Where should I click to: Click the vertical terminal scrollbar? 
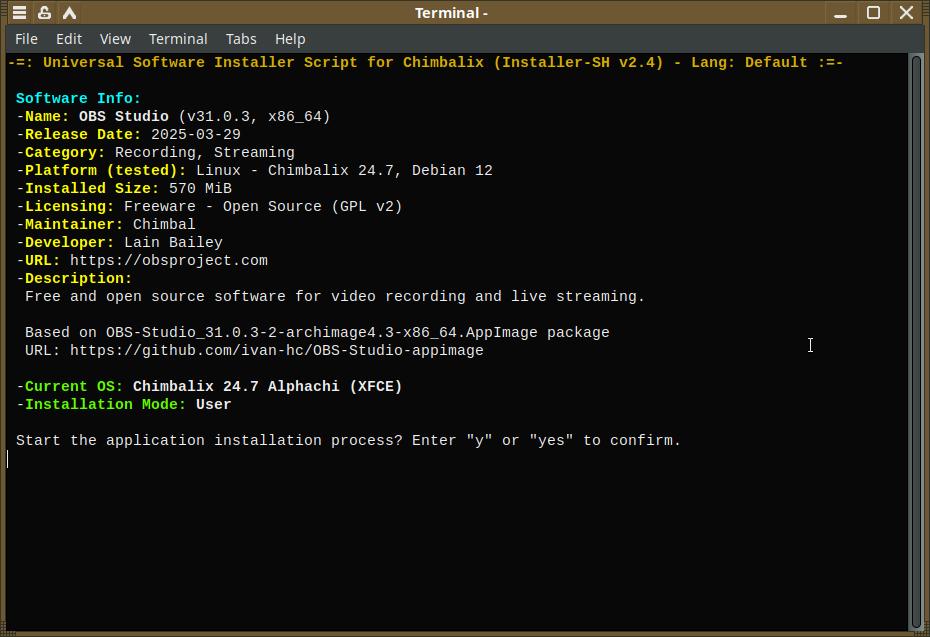click(x=916, y=340)
